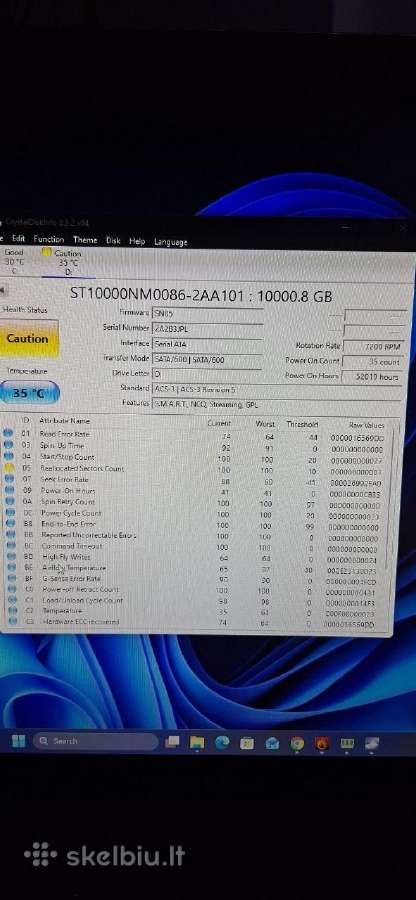Click the blue status icon for Power-On Hours row
The height and width of the screenshot is (900, 416).
coord(8,490)
